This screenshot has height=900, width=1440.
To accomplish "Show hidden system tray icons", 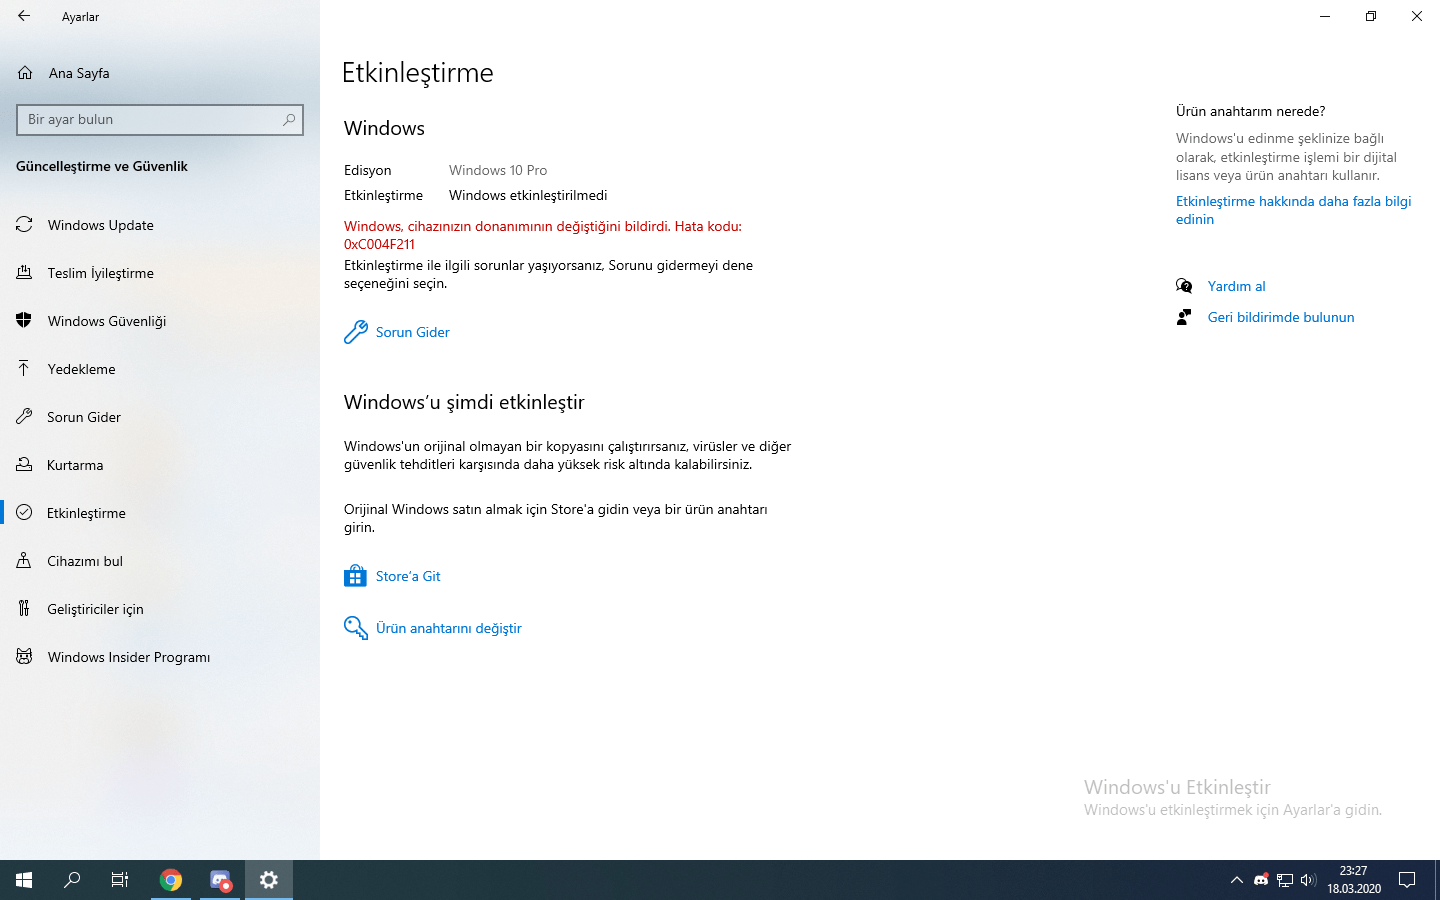I will pos(1237,880).
